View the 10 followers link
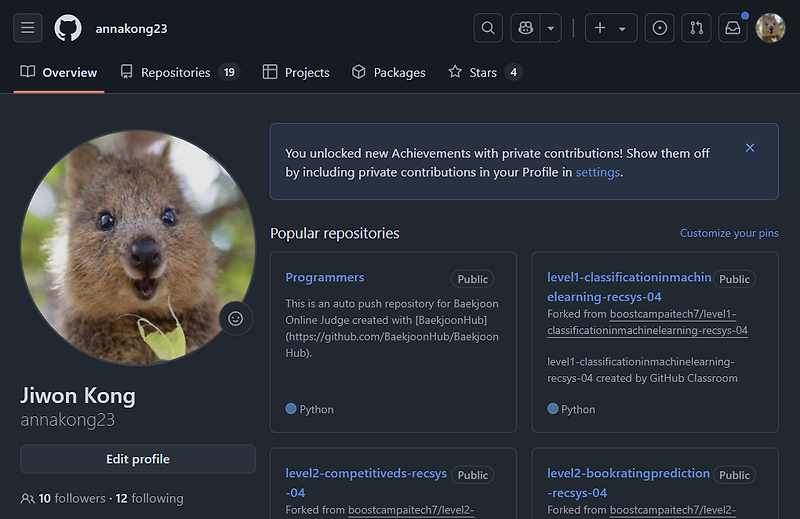Image resolution: width=800 pixels, height=519 pixels. point(72,498)
